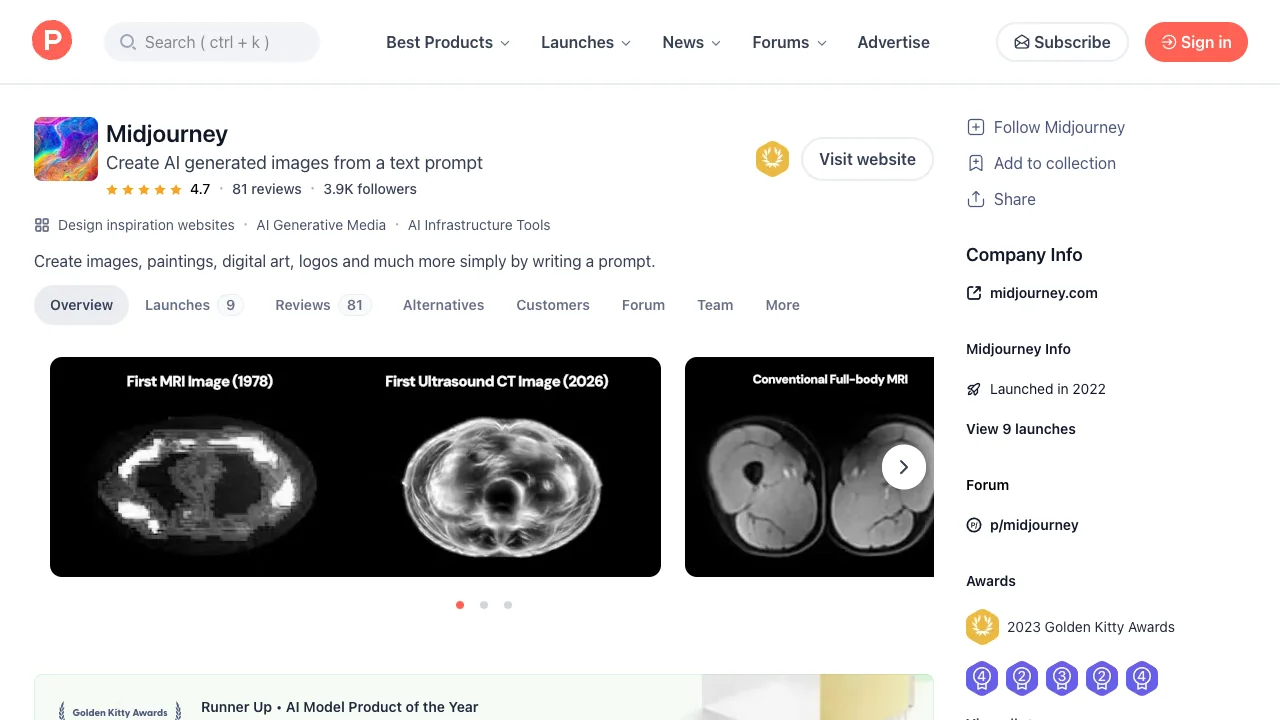1280x720 pixels.
Task: Click the 2023 Golden Kitty Awards text
Action: (1091, 627)
